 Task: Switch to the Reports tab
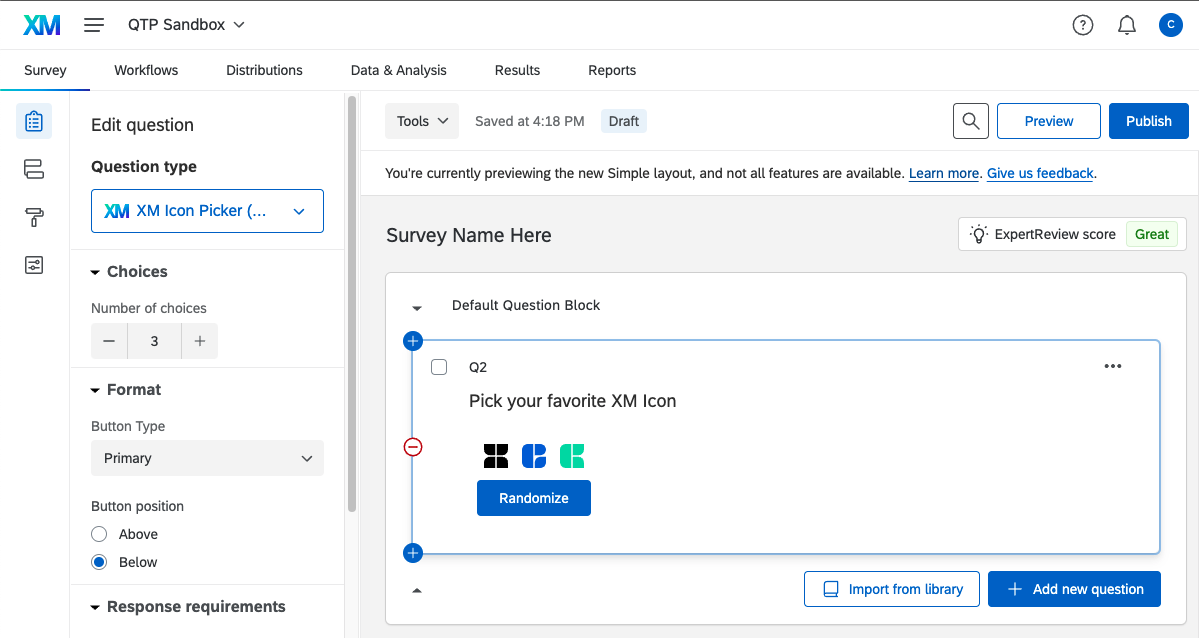[612, 70]
